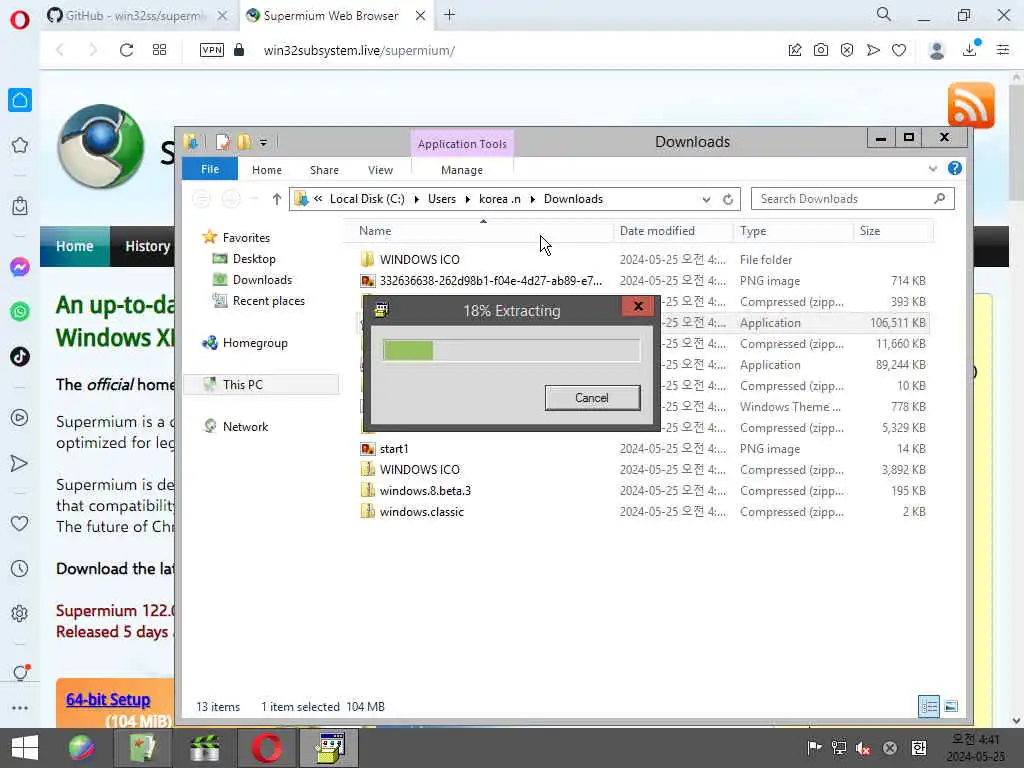The image size is (1024, 768).
Task: Open the 64-bit Setup download link
Action: coord(108,699)
